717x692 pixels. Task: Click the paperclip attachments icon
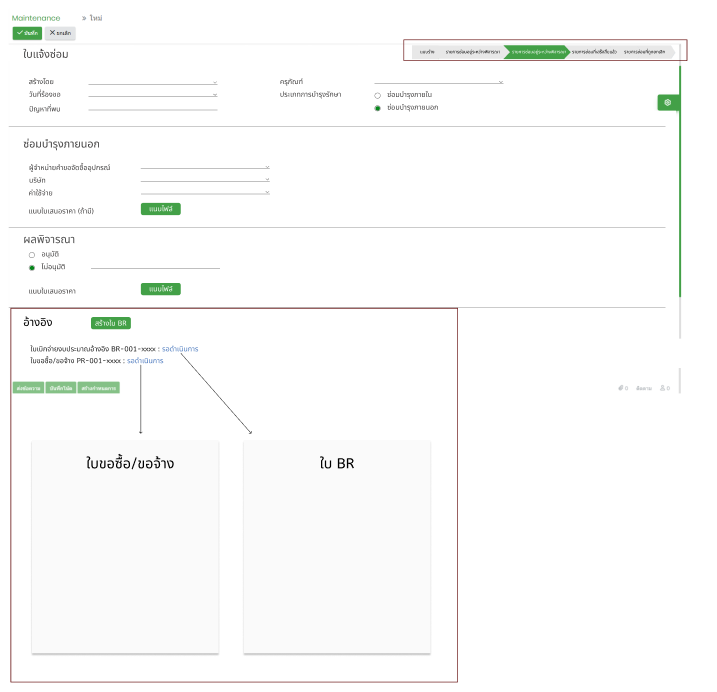621,388
